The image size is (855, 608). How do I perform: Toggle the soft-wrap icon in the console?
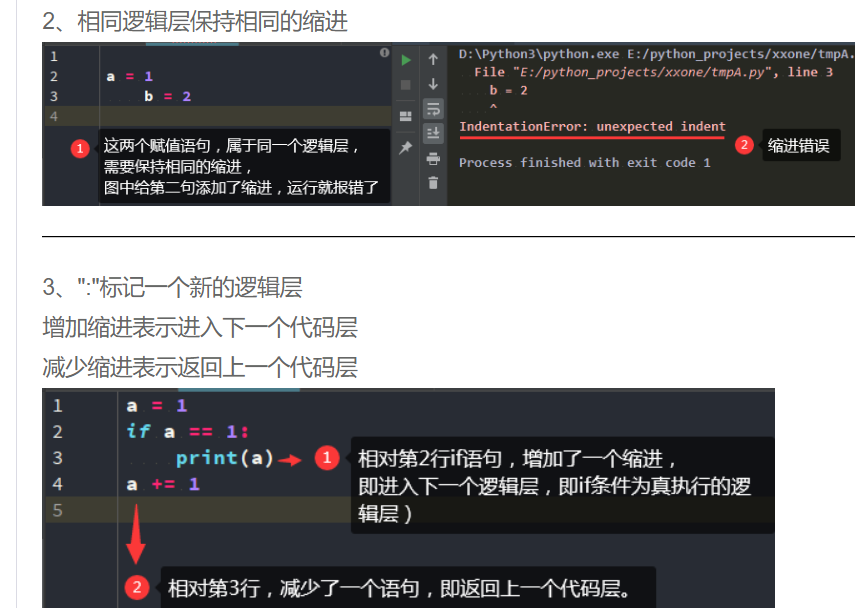coord(433,109)
